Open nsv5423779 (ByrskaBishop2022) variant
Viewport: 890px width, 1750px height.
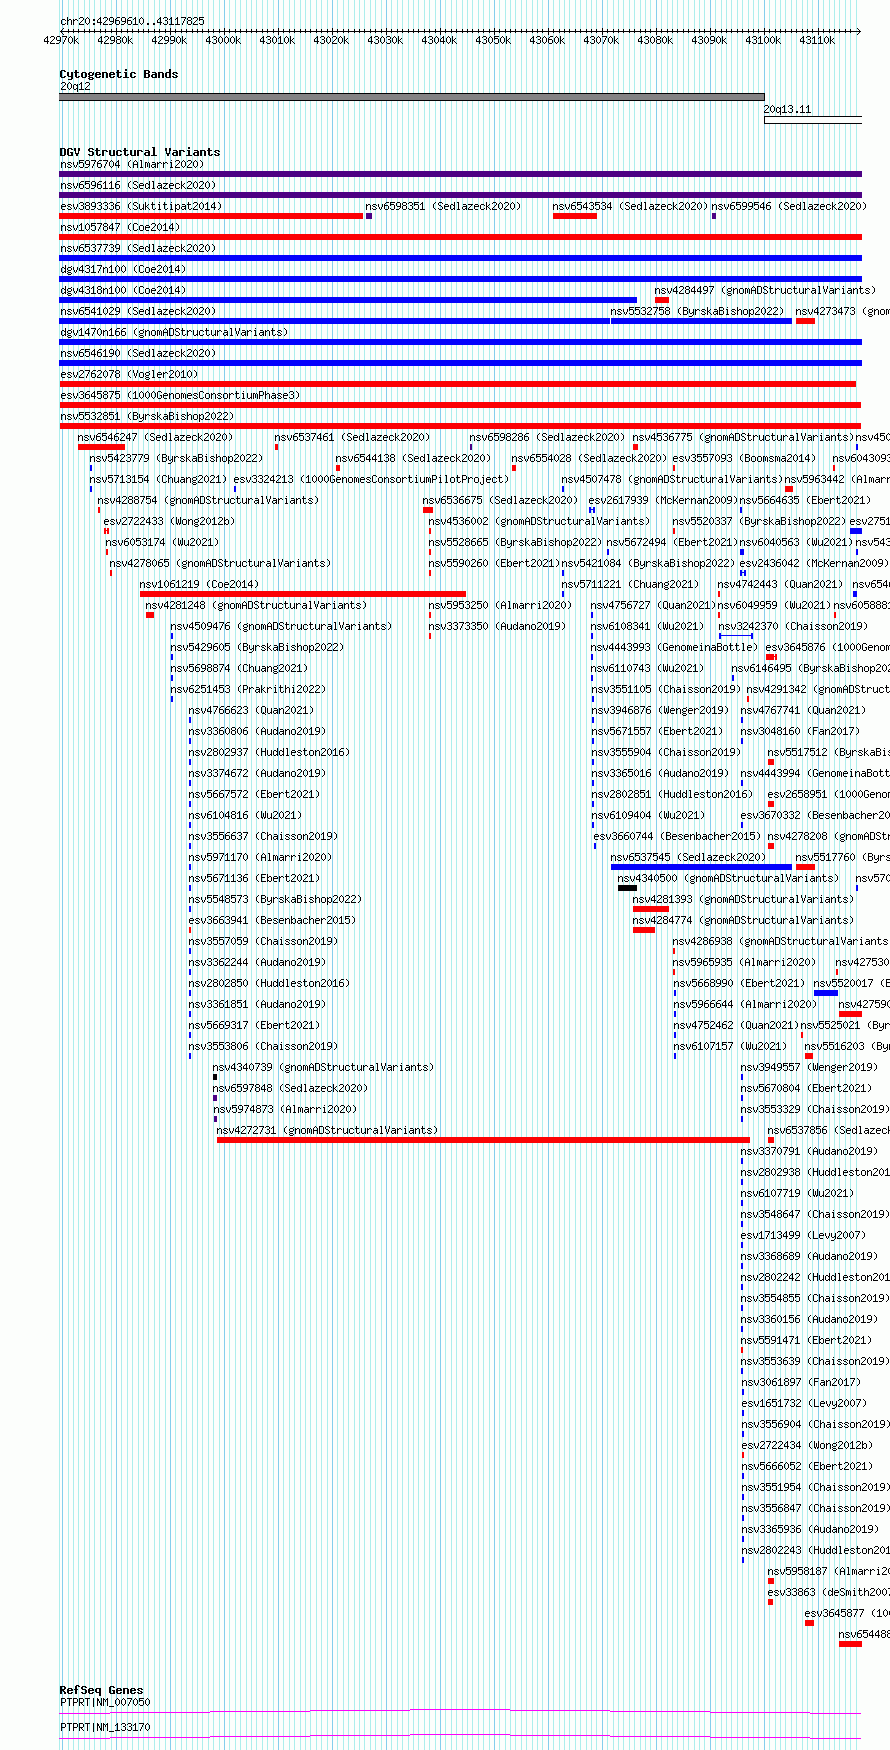[177, 458]
